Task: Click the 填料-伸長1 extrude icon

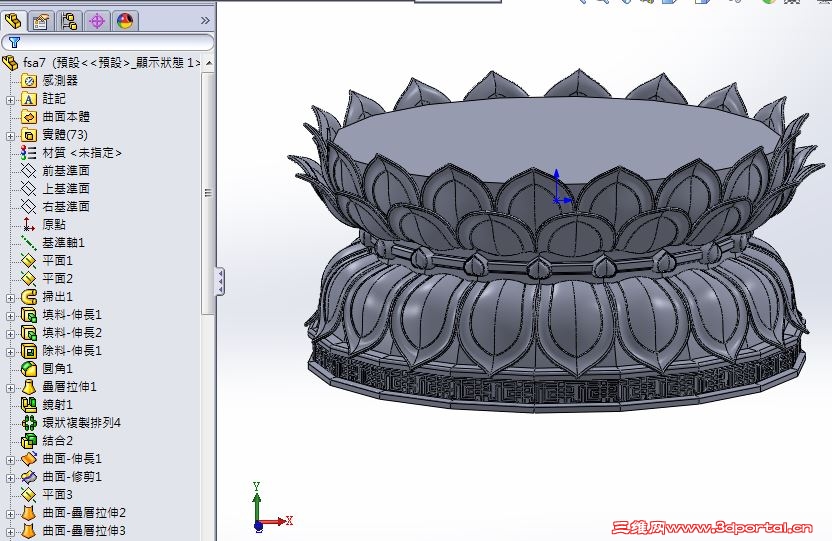Action: click(29, 315)
